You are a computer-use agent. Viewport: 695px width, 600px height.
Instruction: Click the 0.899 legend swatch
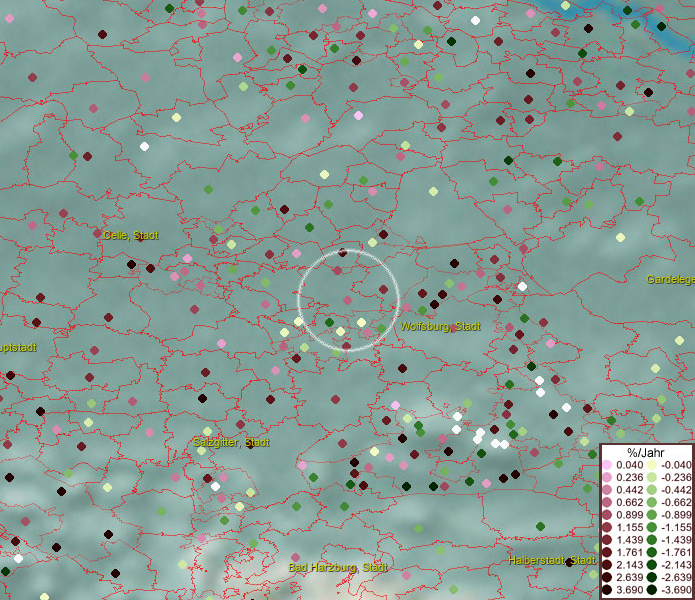pos(607,514)
